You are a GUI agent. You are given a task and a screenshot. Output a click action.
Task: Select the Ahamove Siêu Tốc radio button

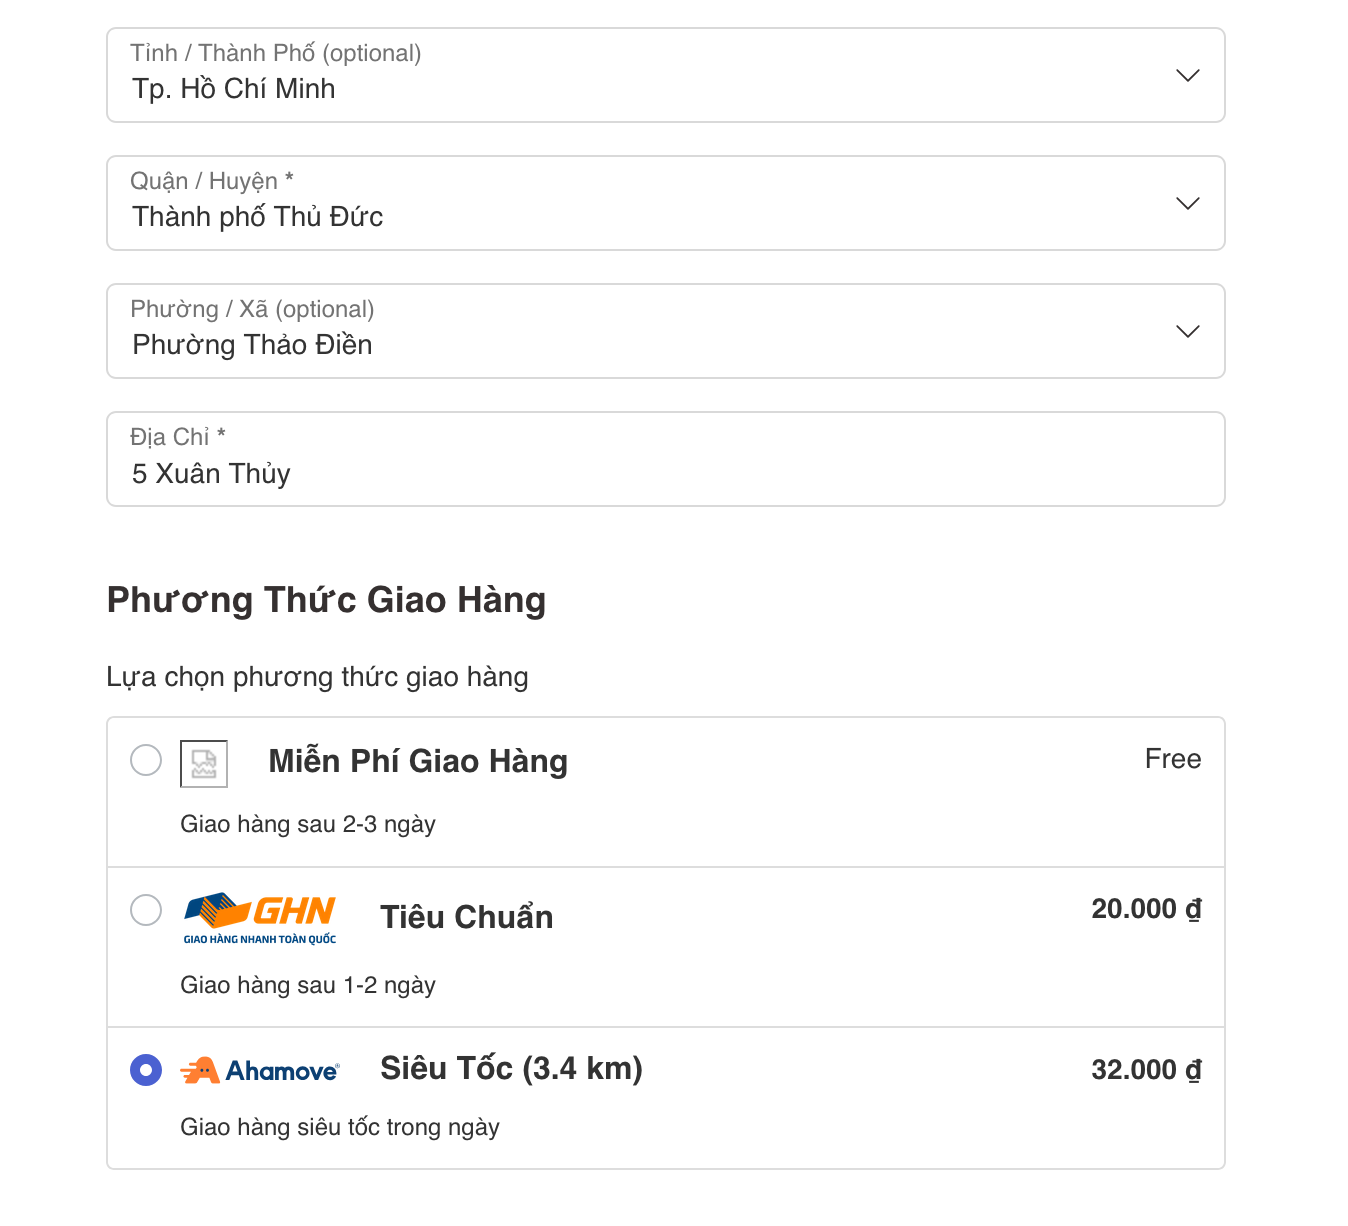point(146,1070)
